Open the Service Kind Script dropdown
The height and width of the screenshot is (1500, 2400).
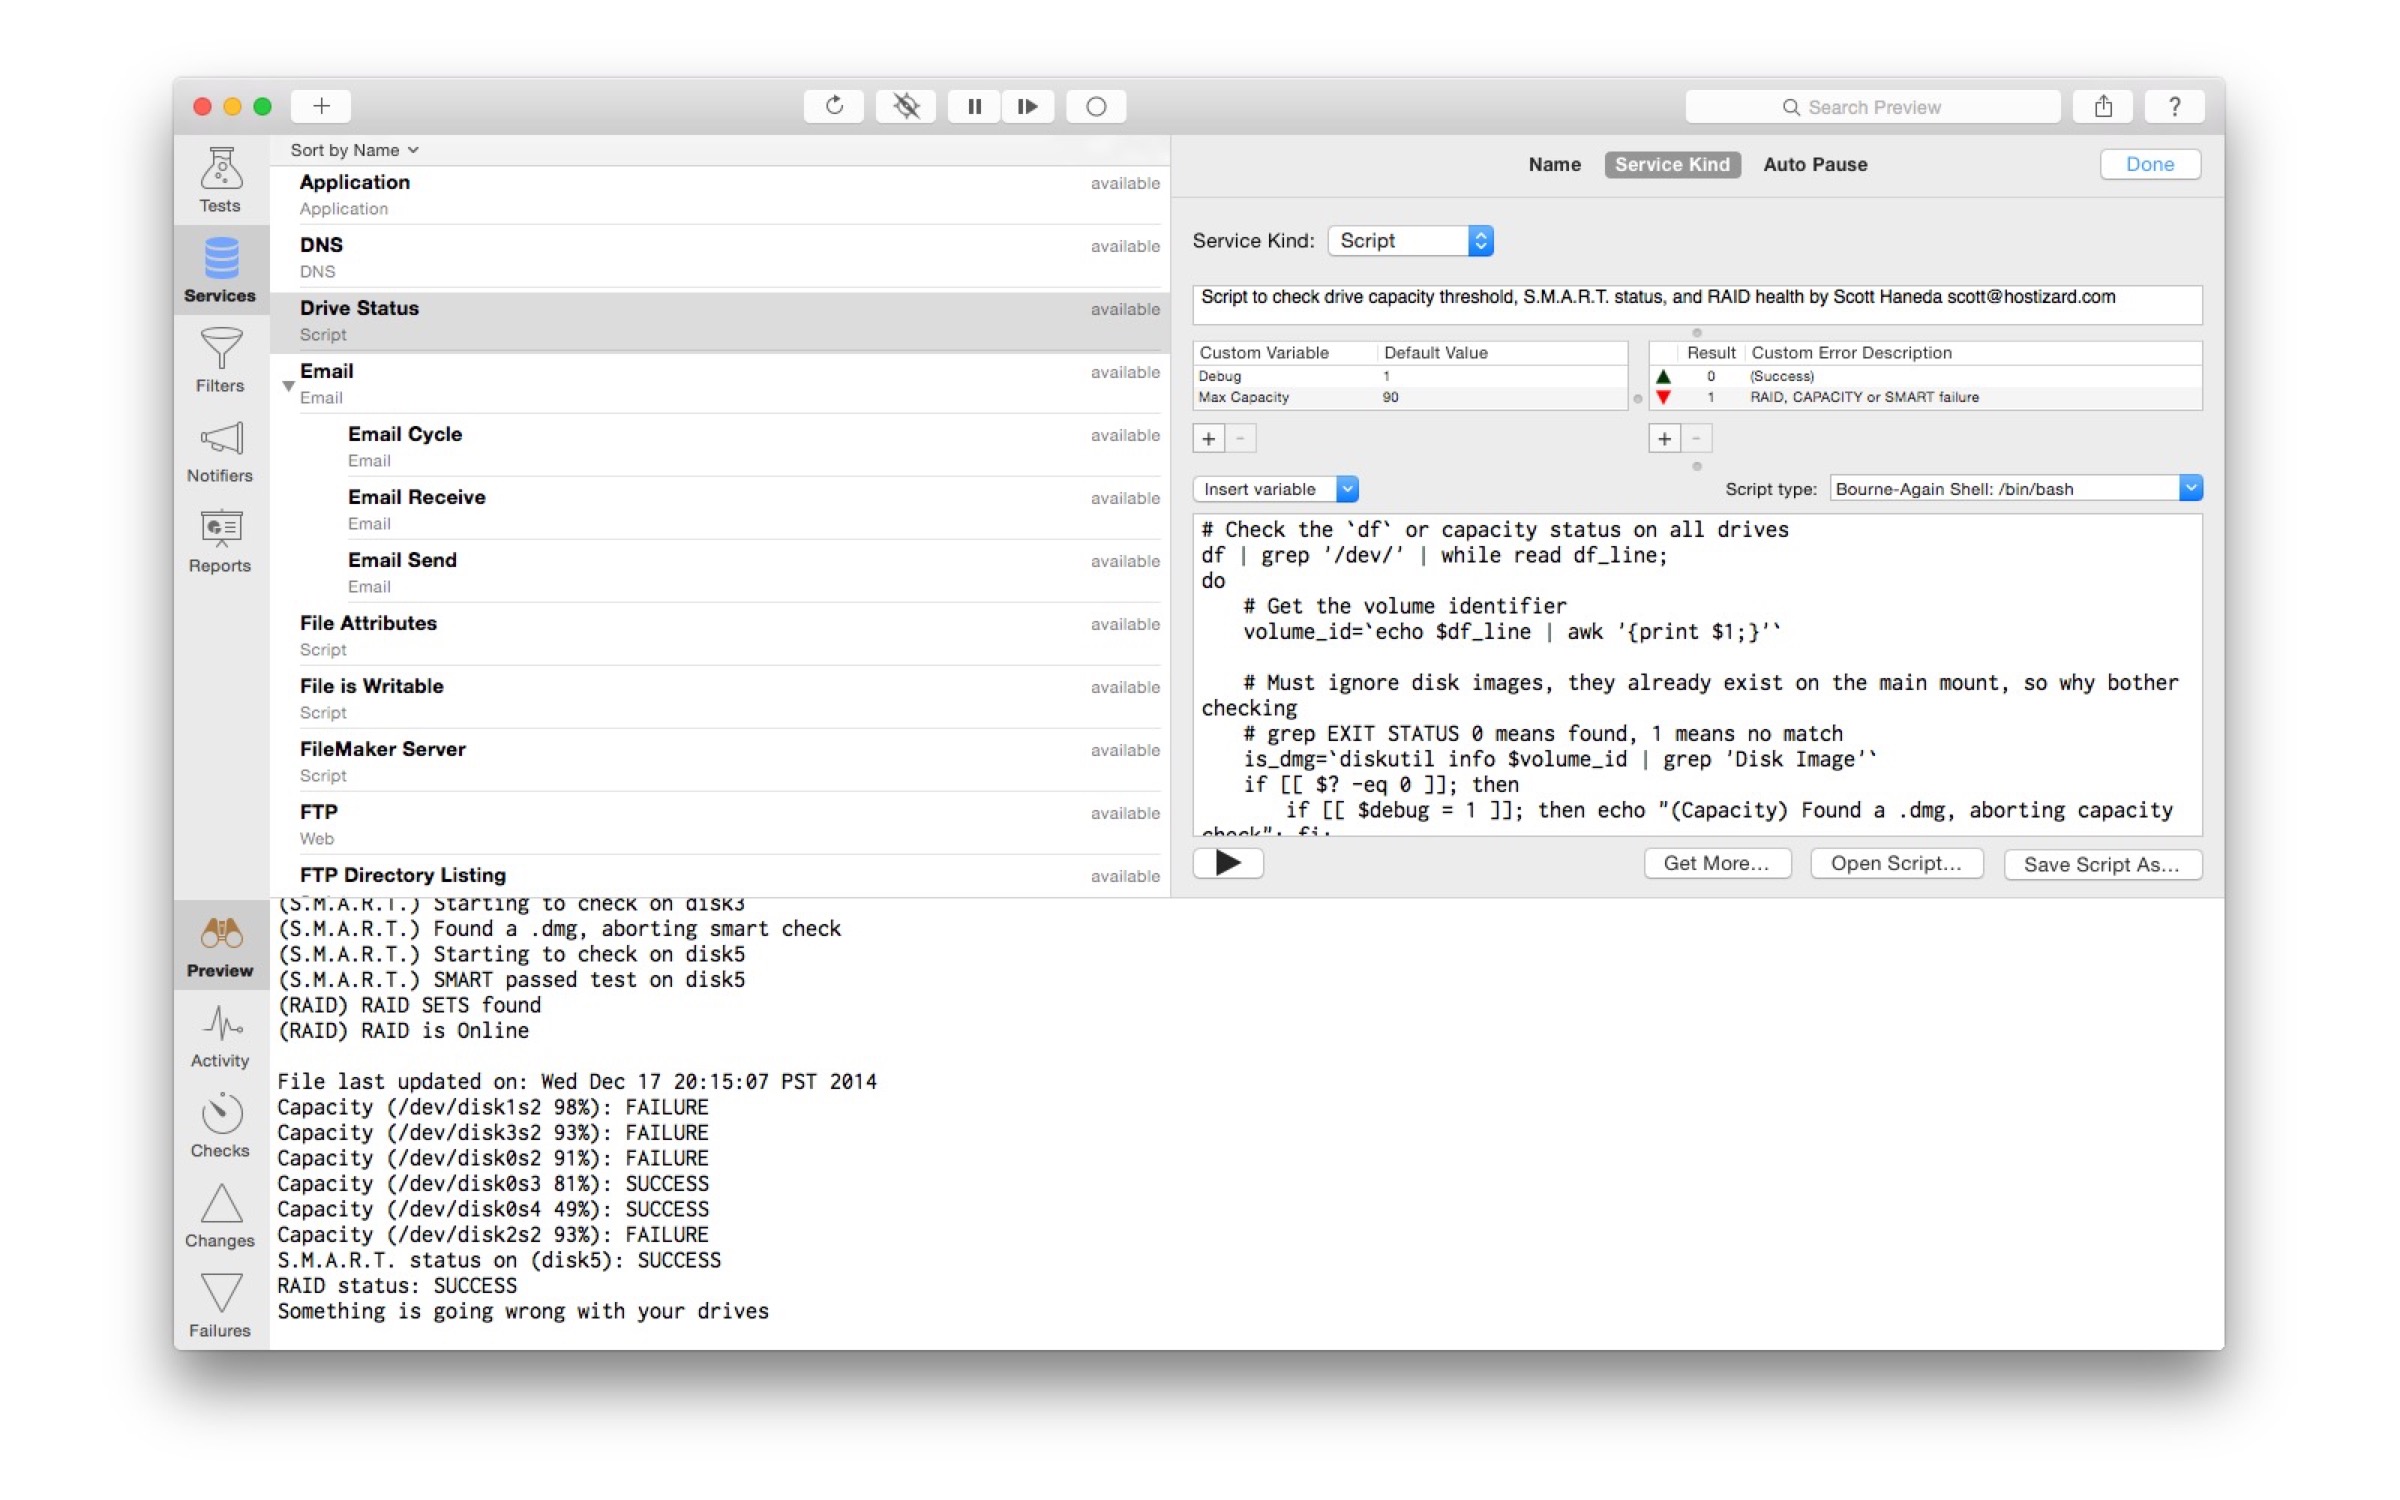tap(1410, 241)
